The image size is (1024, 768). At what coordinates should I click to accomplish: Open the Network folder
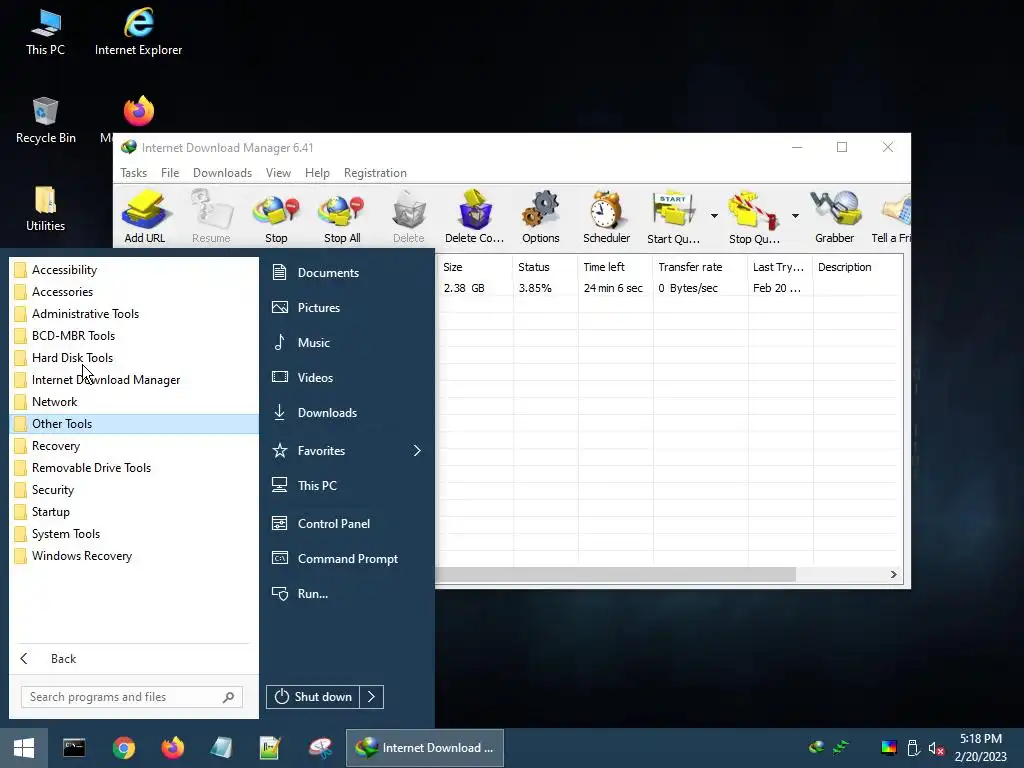(x=135, y=402)
